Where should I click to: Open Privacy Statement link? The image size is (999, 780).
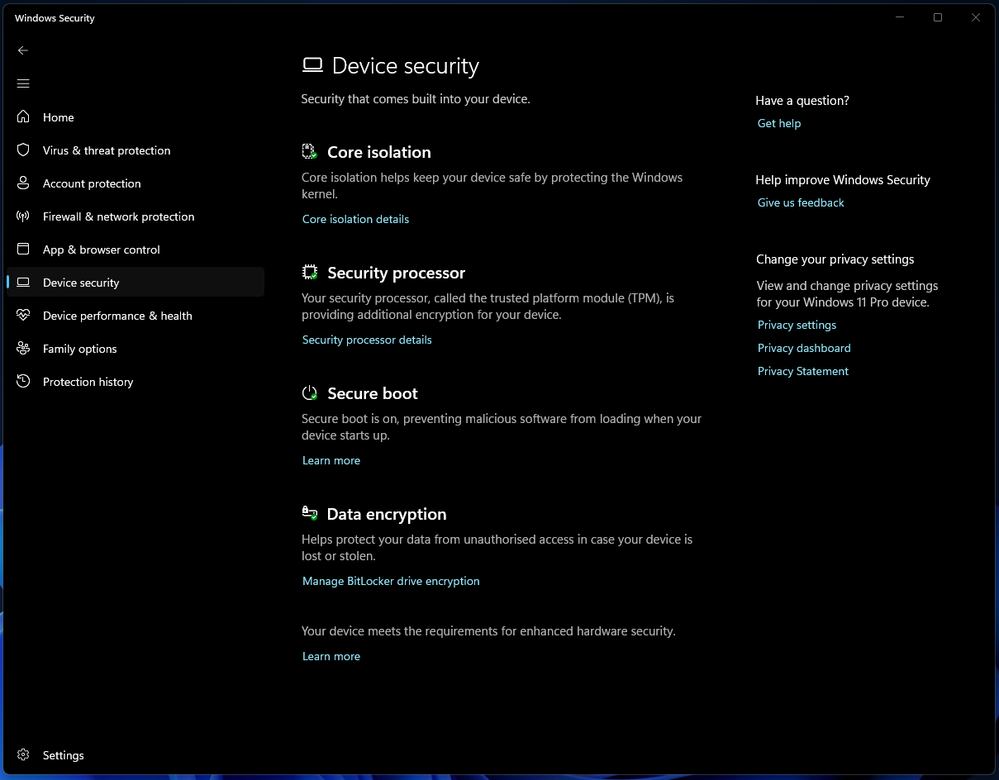coord(803,371)
